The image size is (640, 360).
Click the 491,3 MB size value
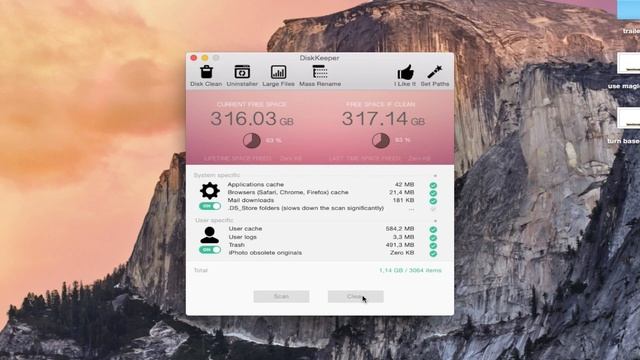click(400, 244)
